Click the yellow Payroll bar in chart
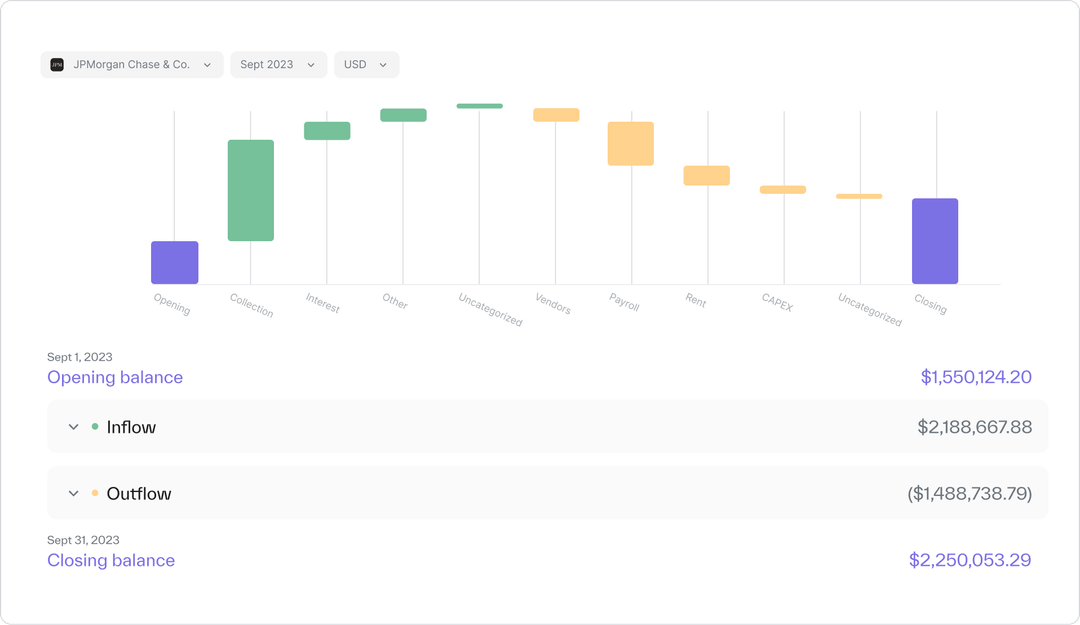Image resolution: width=1080 pixels, height=625 pixels. point(630,143)
